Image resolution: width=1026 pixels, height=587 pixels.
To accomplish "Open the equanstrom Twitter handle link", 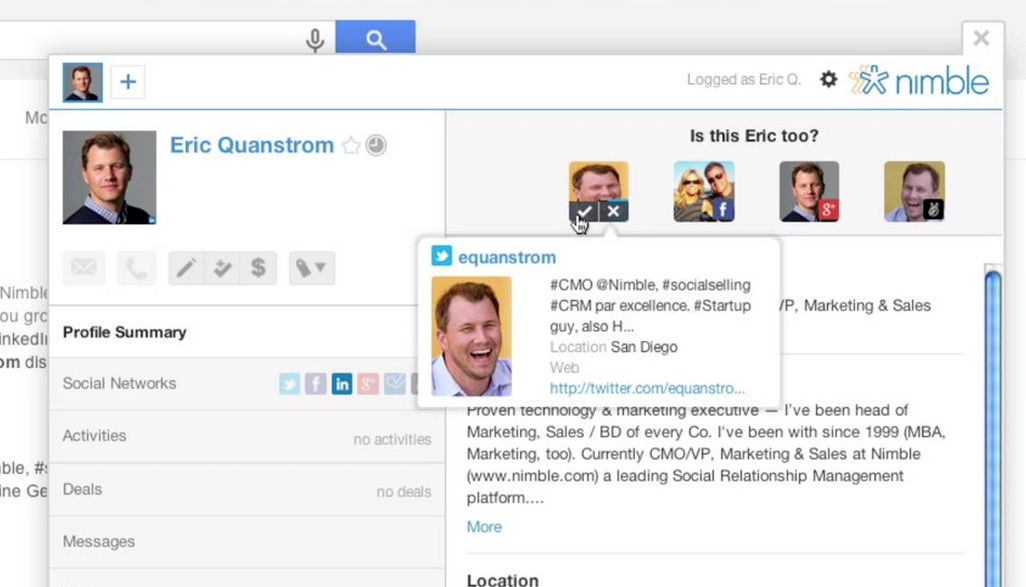I will coord(507,257).
